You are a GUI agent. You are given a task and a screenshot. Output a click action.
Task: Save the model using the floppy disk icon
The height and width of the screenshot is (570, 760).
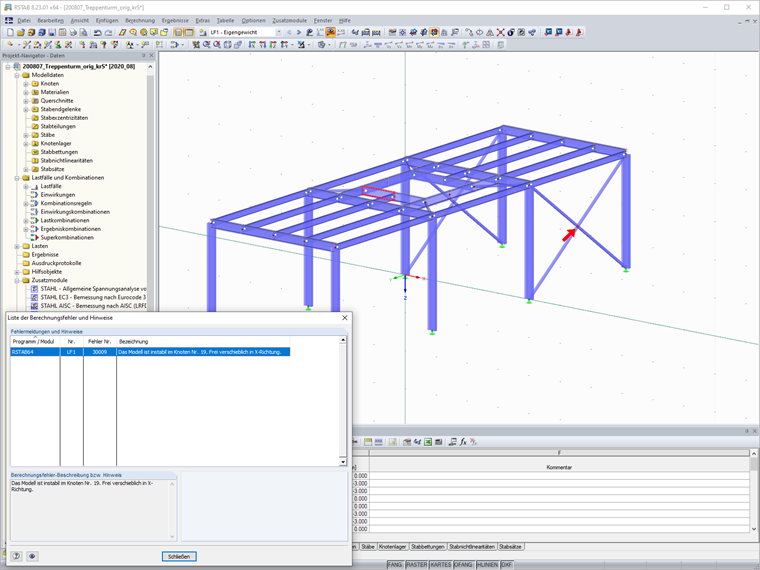(52, 32)
